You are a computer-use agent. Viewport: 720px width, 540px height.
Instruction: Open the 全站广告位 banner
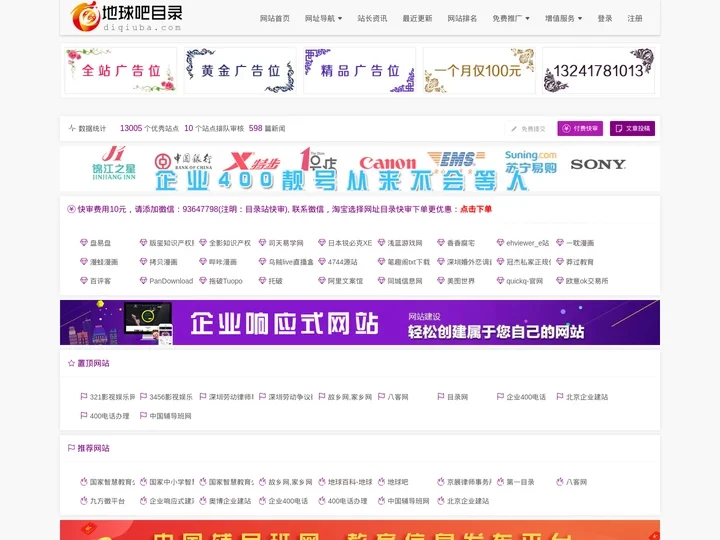point(121,70)
